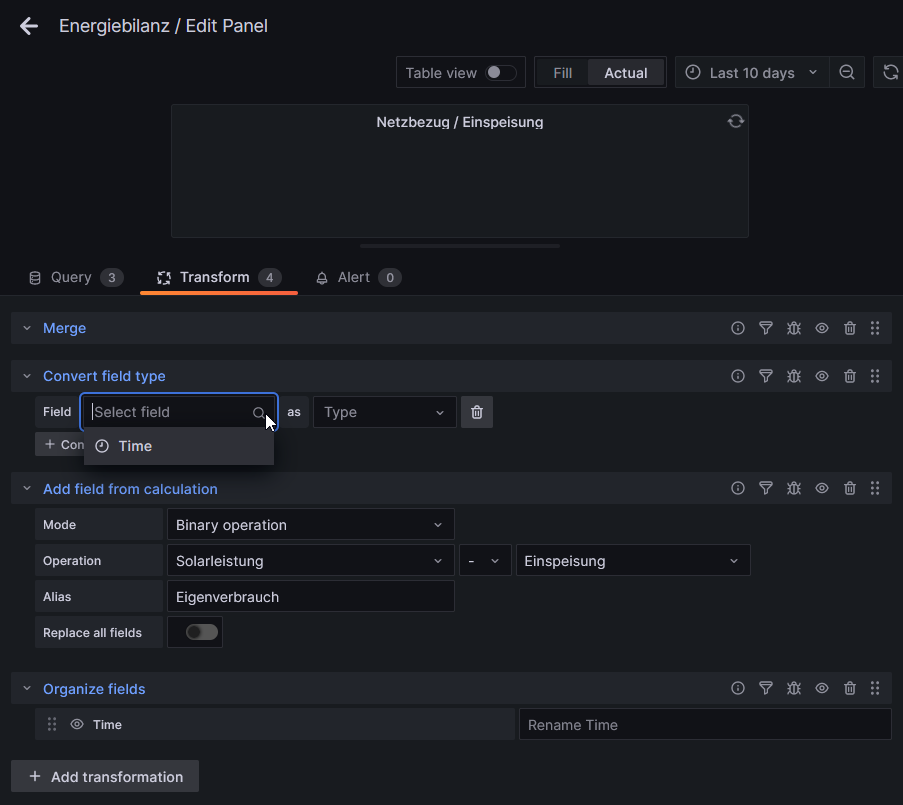Show info for the Organize fields transformation
Screen dimensions: 903x805
tap(738, 689)
